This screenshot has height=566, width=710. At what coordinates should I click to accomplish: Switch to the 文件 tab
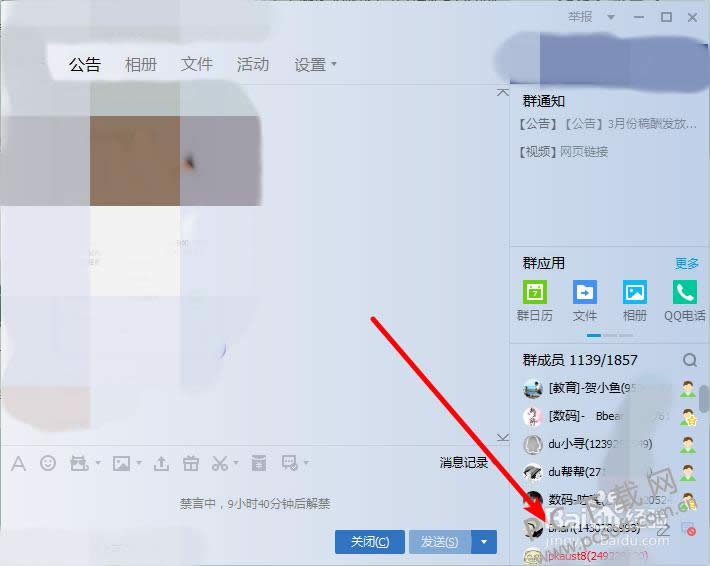coord(197,64)
